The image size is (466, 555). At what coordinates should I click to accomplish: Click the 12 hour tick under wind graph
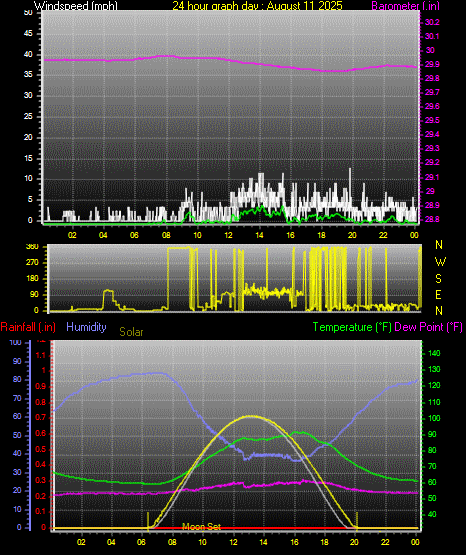(x=228, y=235)
